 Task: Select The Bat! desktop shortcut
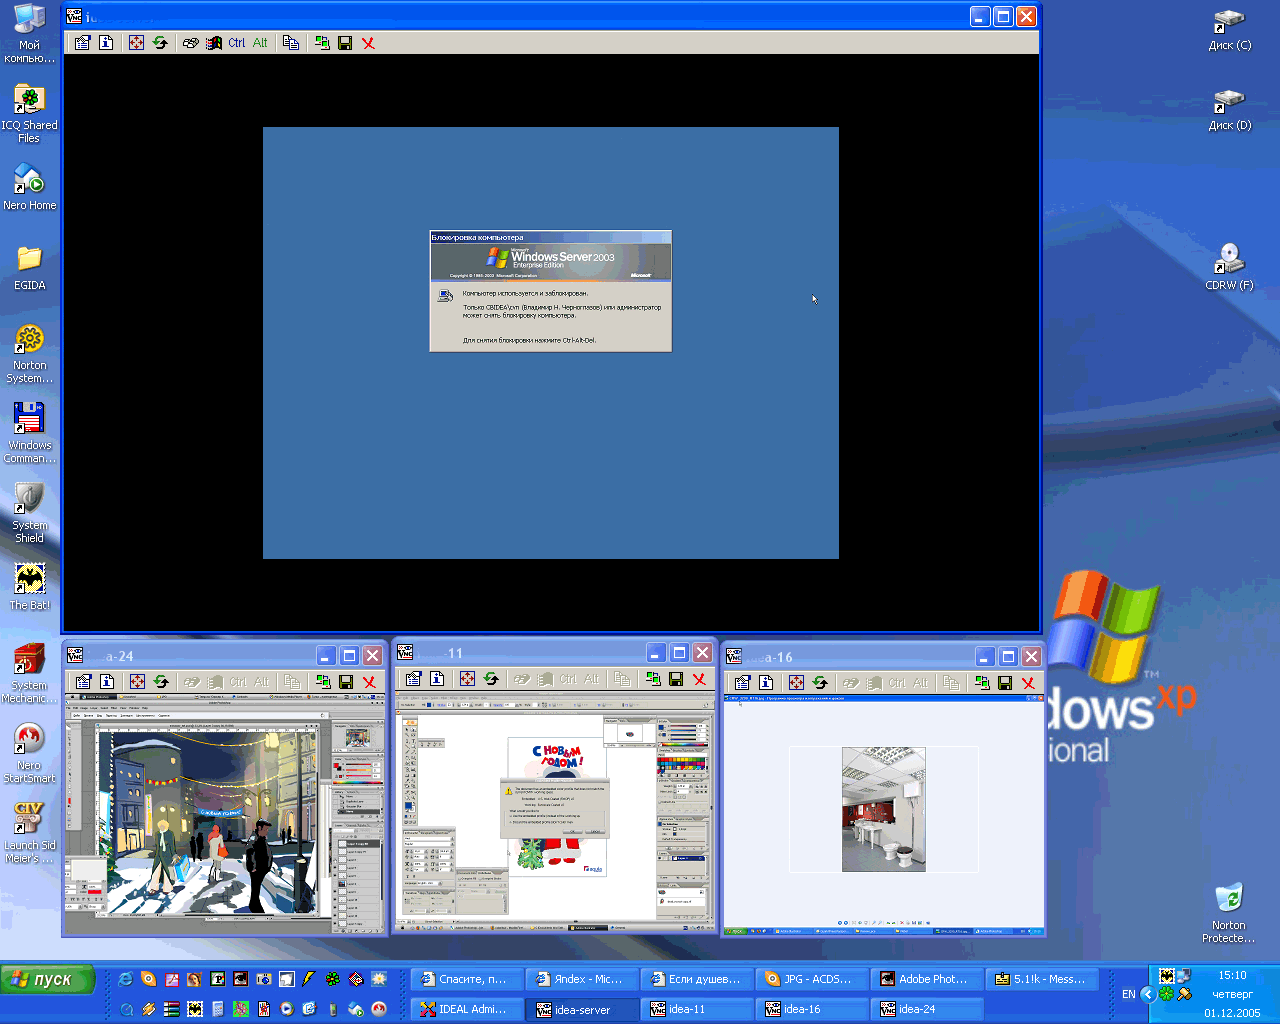tap(29, 586)
